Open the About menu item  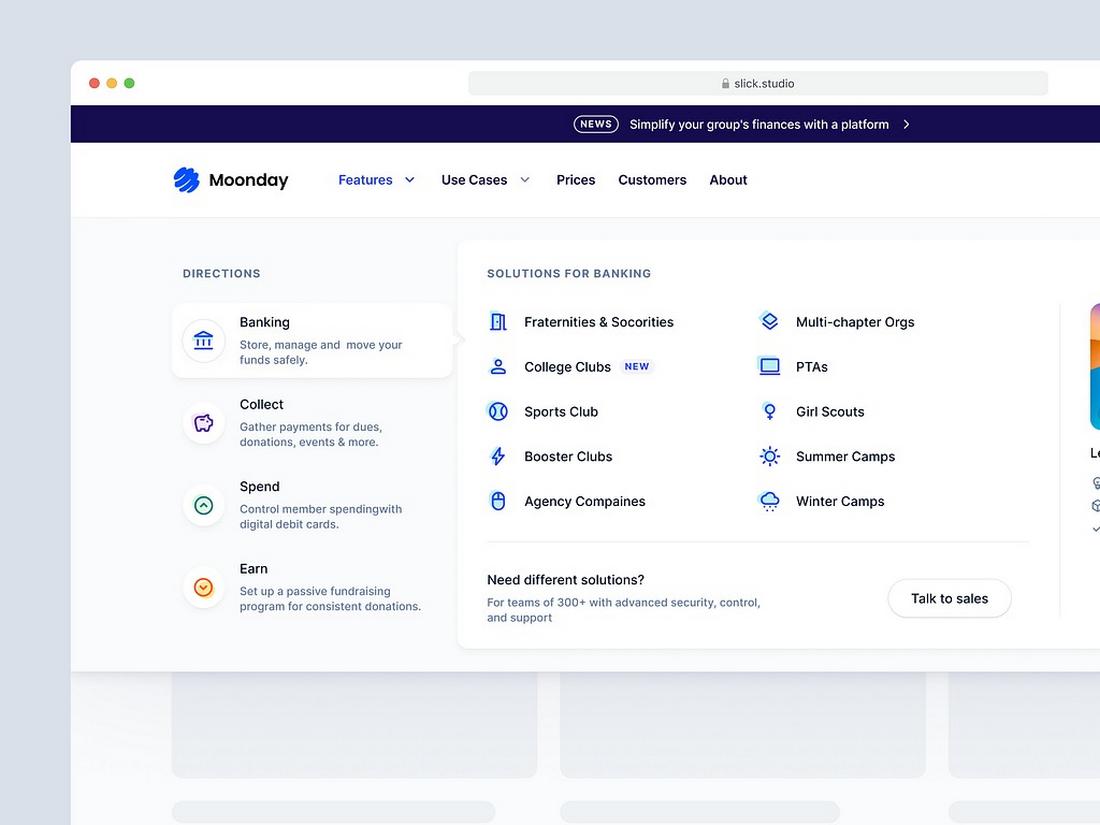(x=728, y=180)
